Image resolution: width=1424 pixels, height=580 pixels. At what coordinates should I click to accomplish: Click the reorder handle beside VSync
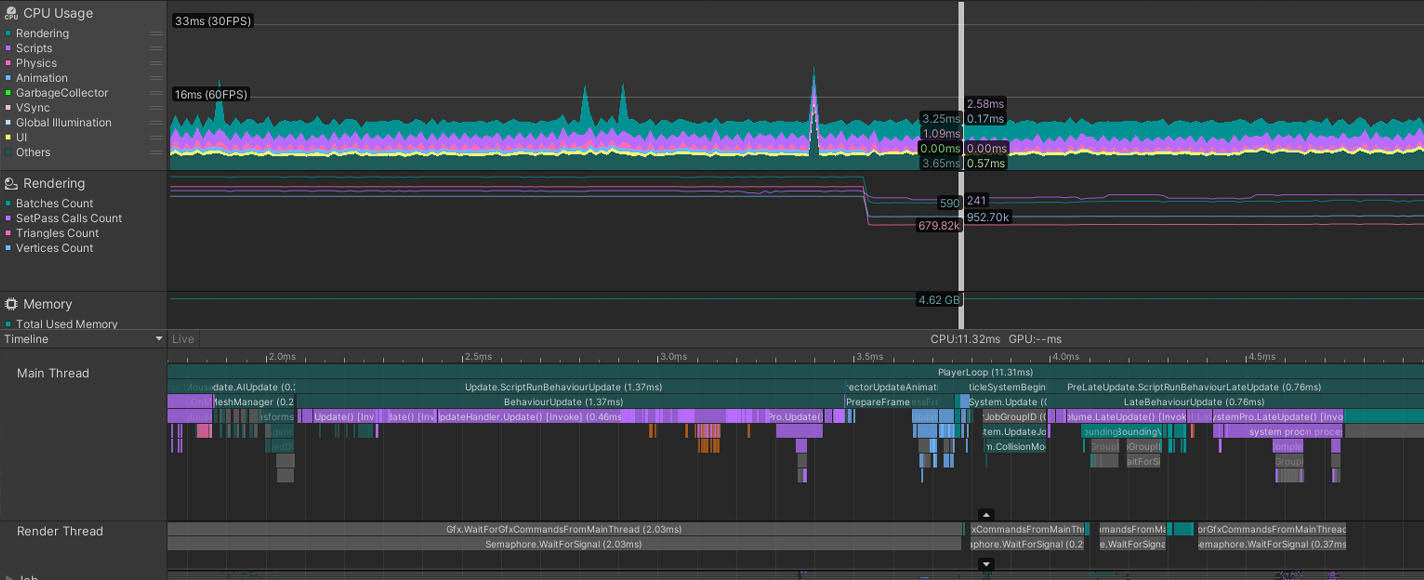[156, 108]
